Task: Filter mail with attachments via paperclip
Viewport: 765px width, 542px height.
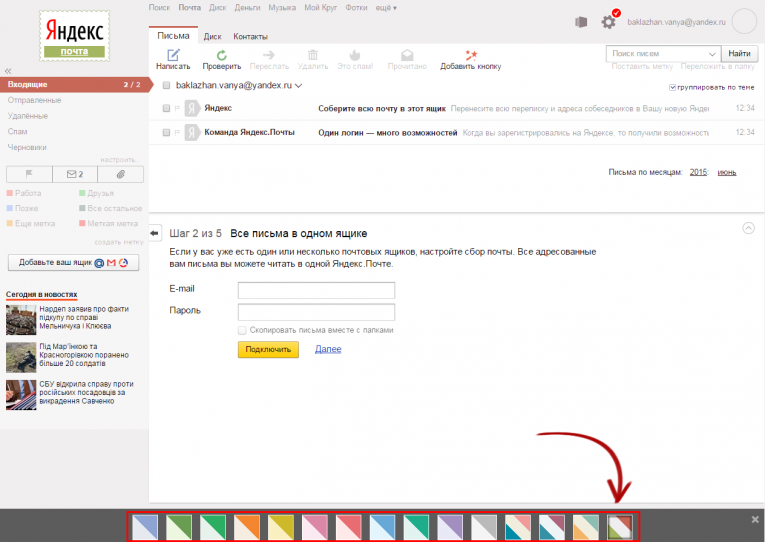Action: pos(121,174)
